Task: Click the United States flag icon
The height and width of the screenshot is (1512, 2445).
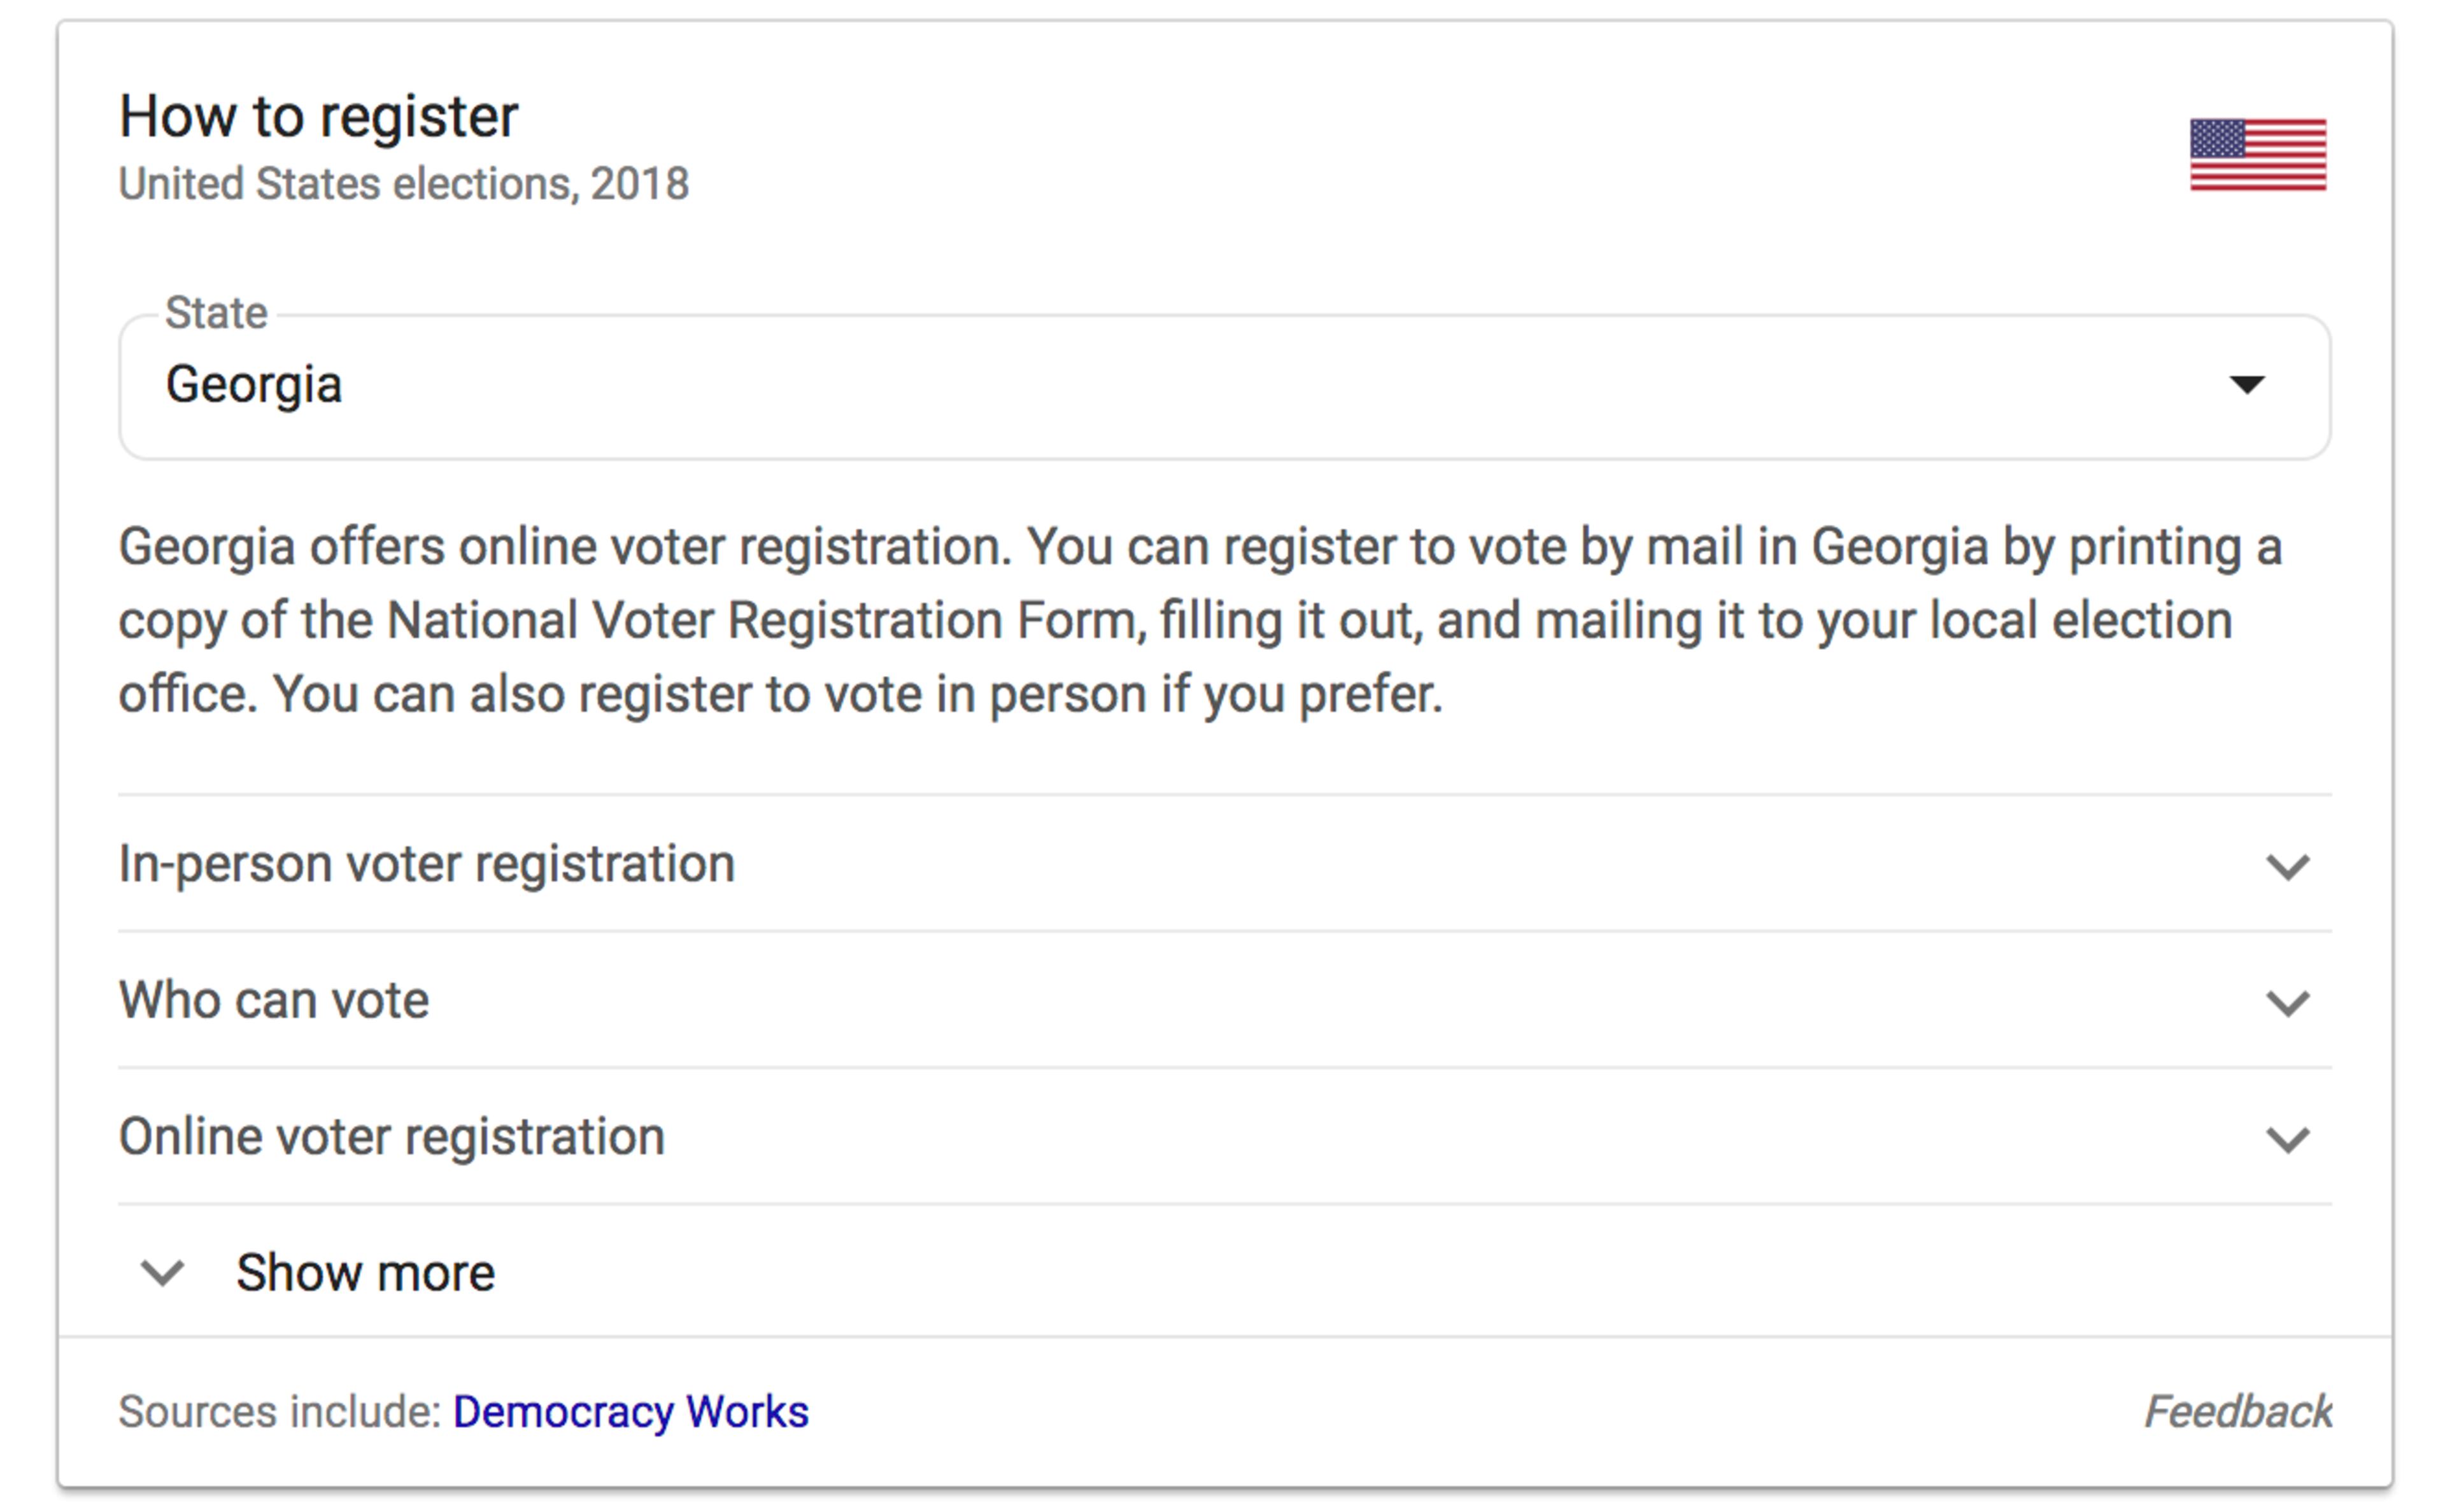Action: click(x=2257, y=155)
